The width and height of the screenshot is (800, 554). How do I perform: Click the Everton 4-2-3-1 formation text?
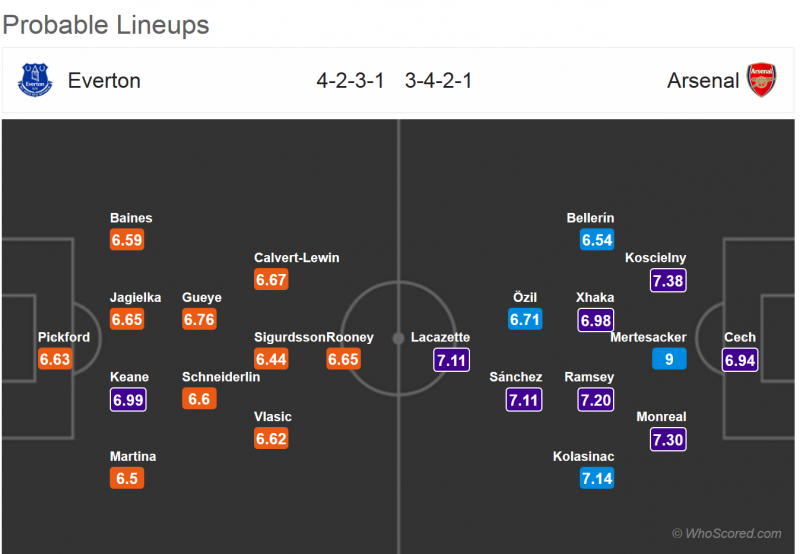(350, 80)
